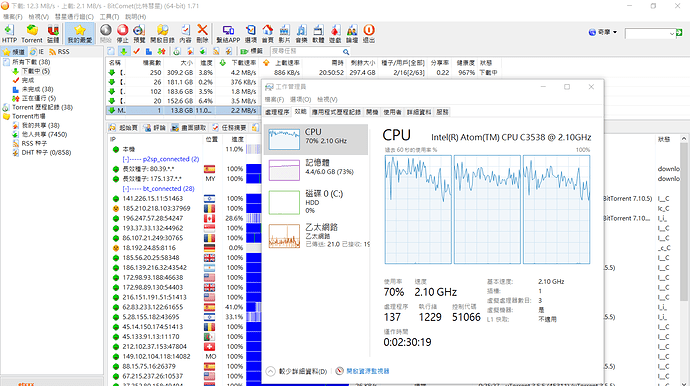
Task: Click the Forum toolbar icon
Action: (x=352, y=34)
